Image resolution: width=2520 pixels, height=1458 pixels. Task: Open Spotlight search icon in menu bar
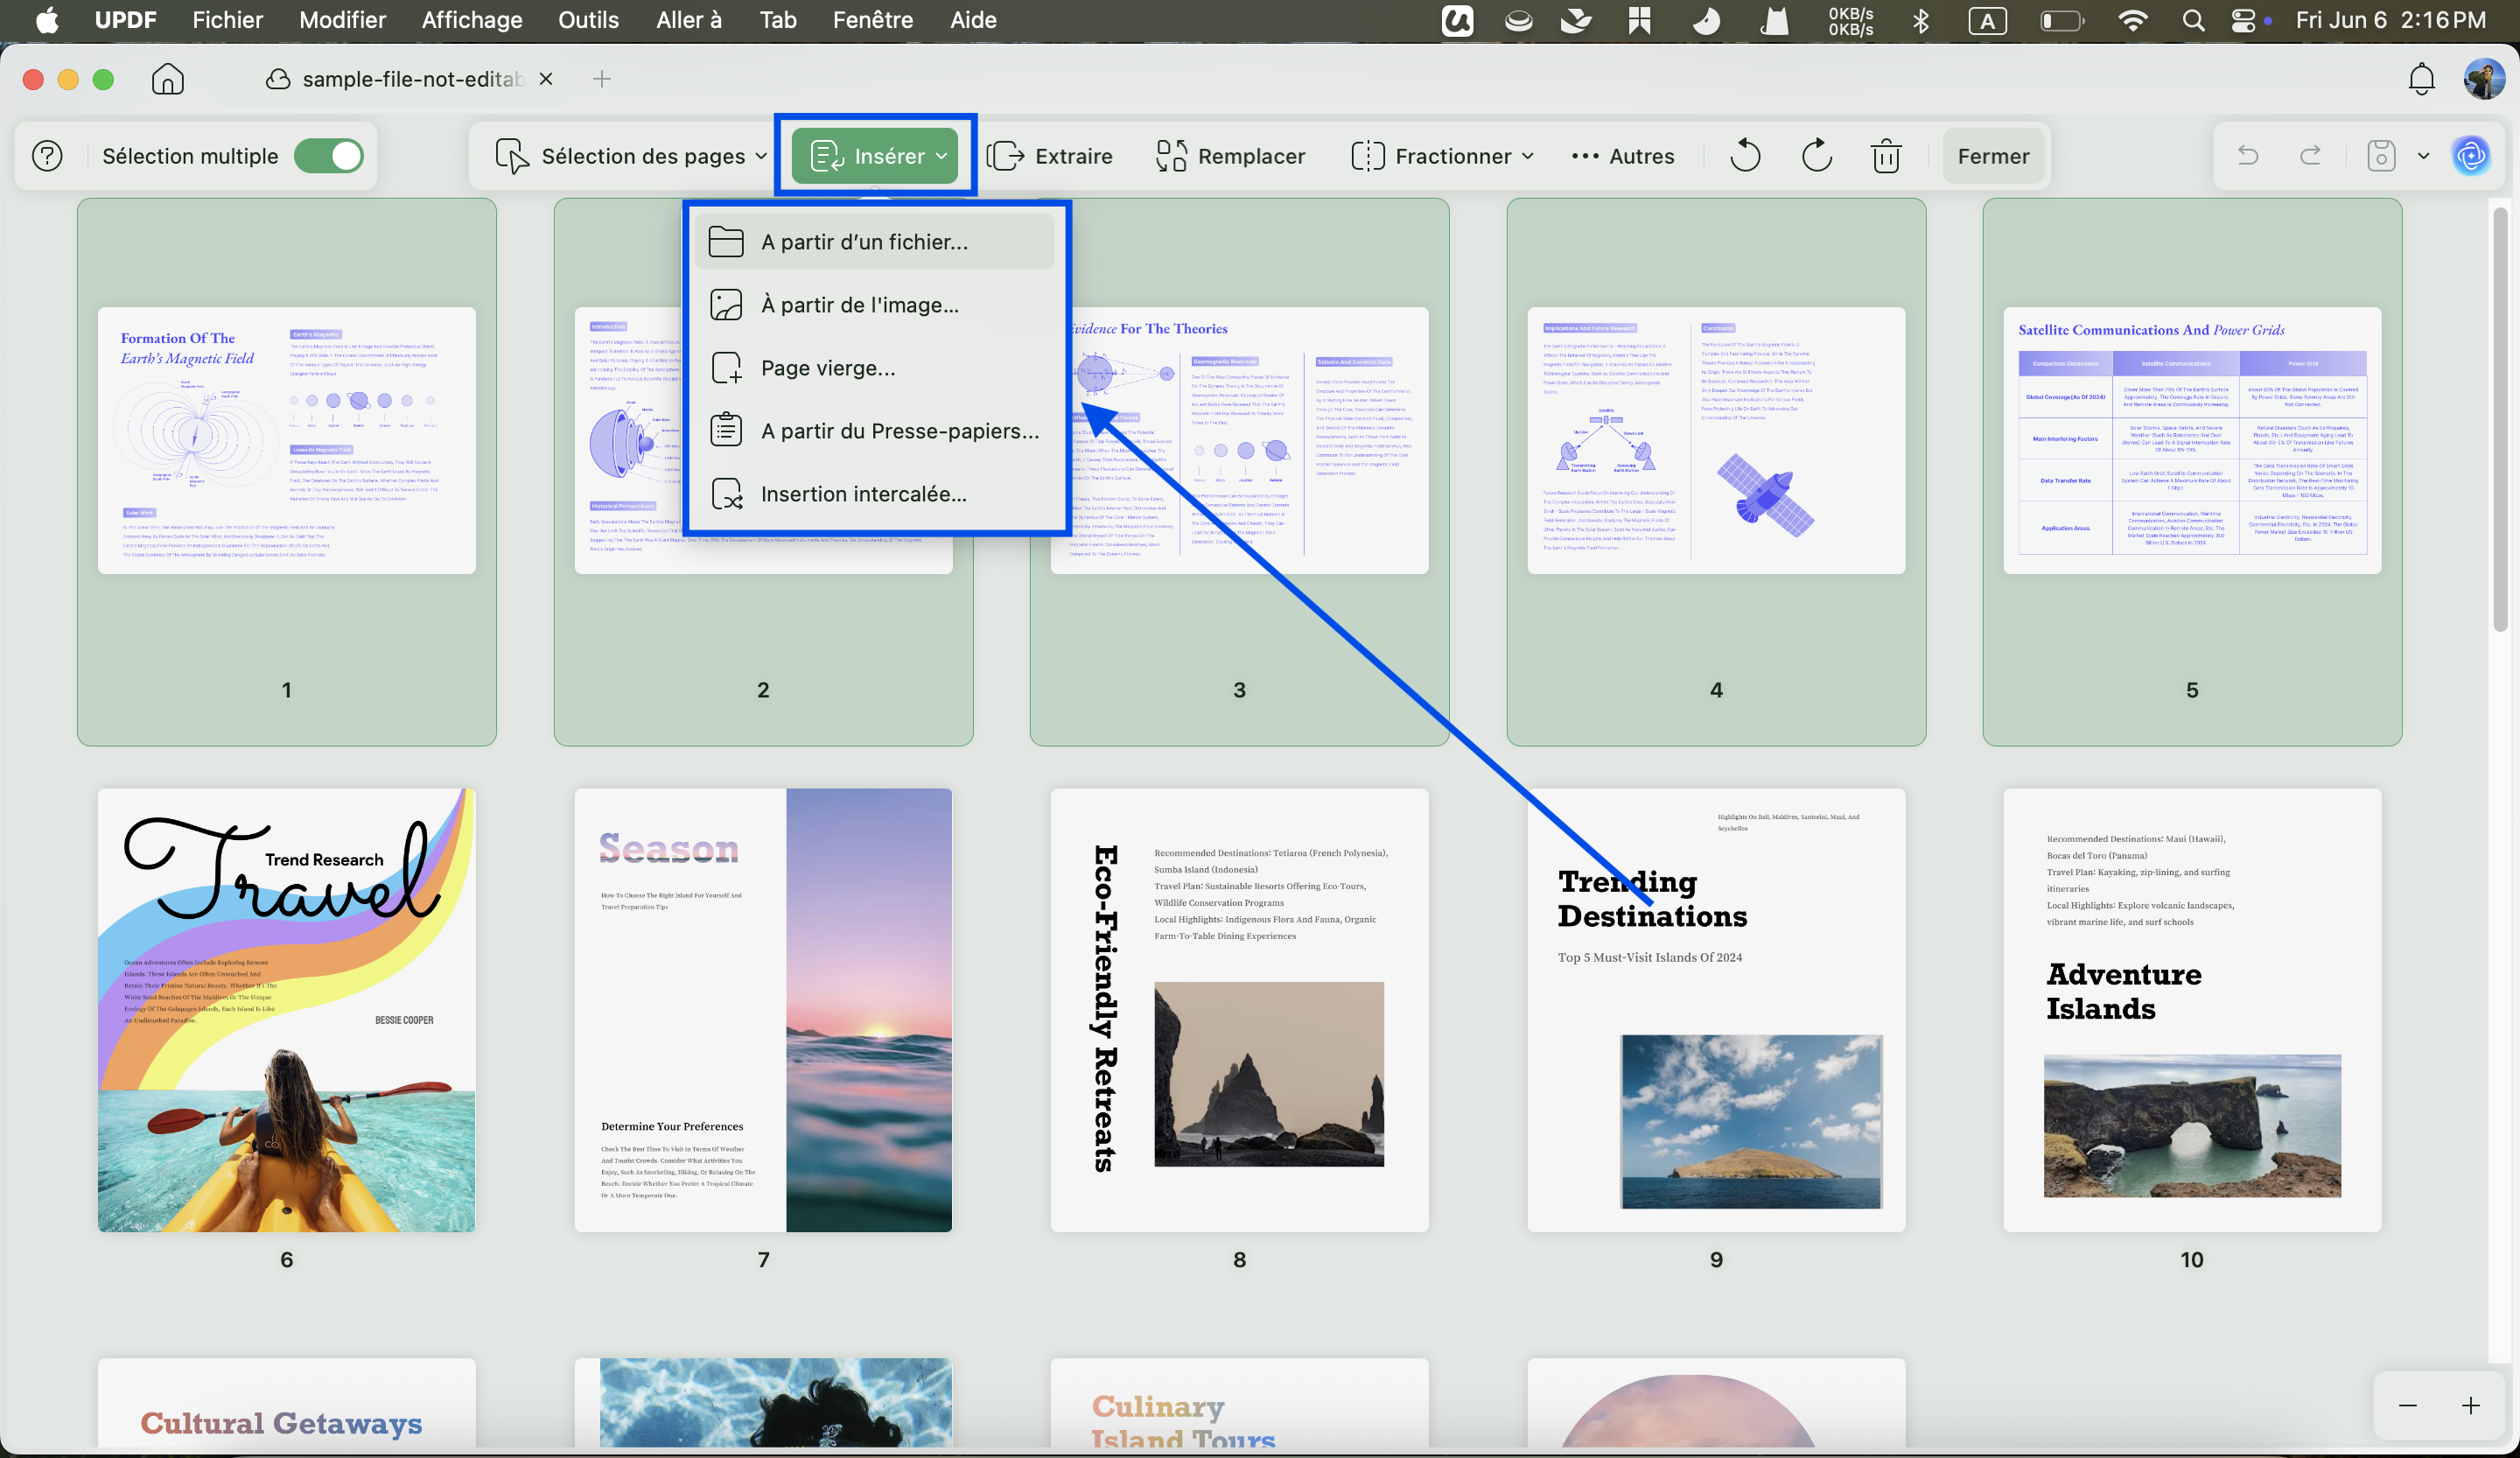point(2193,20)
